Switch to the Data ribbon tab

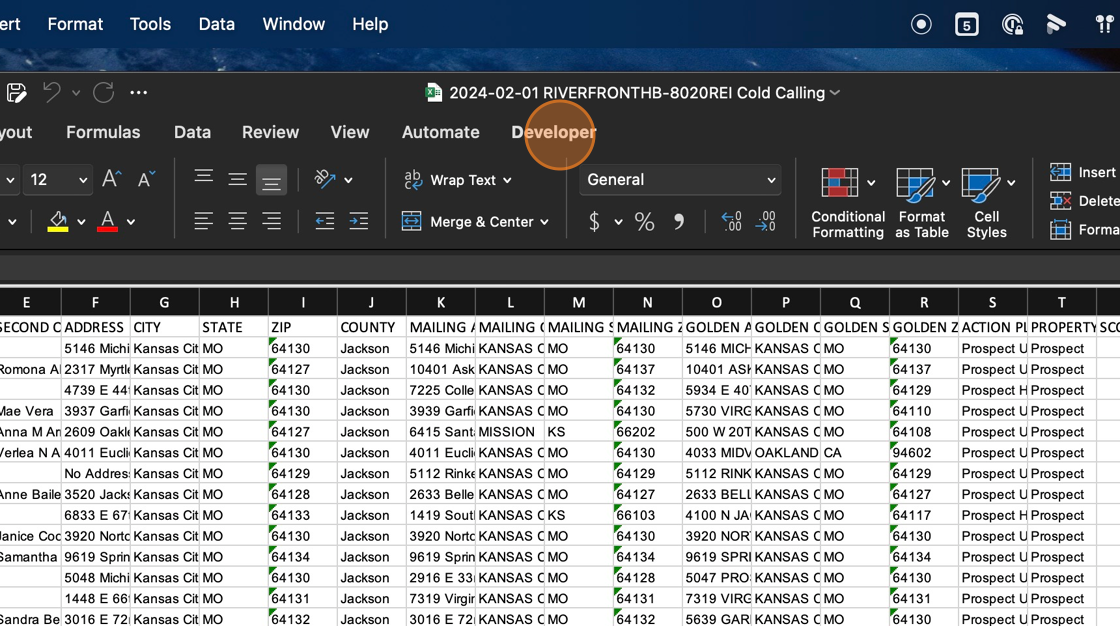pos(192,132)
